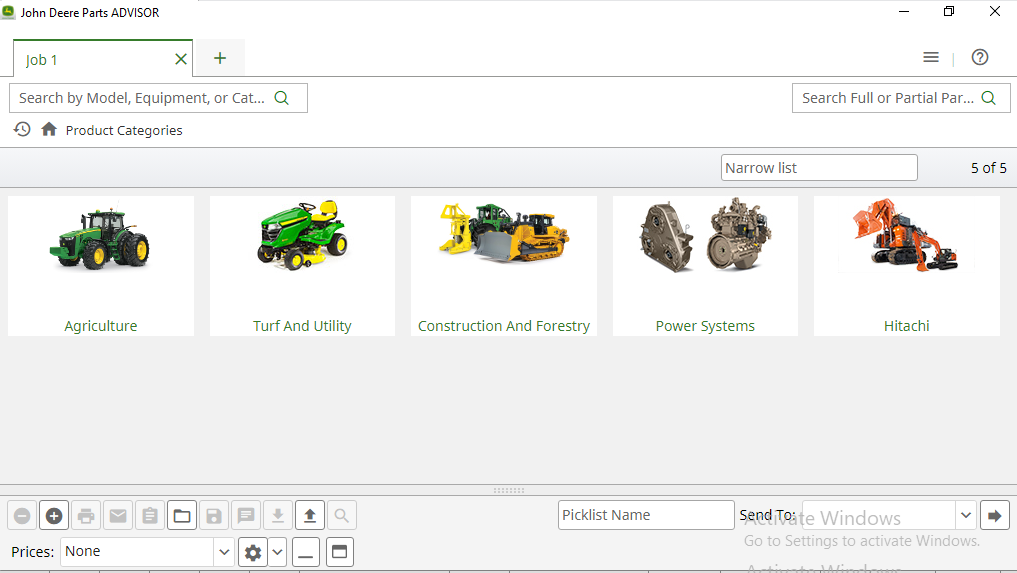Click the settings gear icon
The height and width of the screenshot is (573, 1017).
click(x=253, y=552)
